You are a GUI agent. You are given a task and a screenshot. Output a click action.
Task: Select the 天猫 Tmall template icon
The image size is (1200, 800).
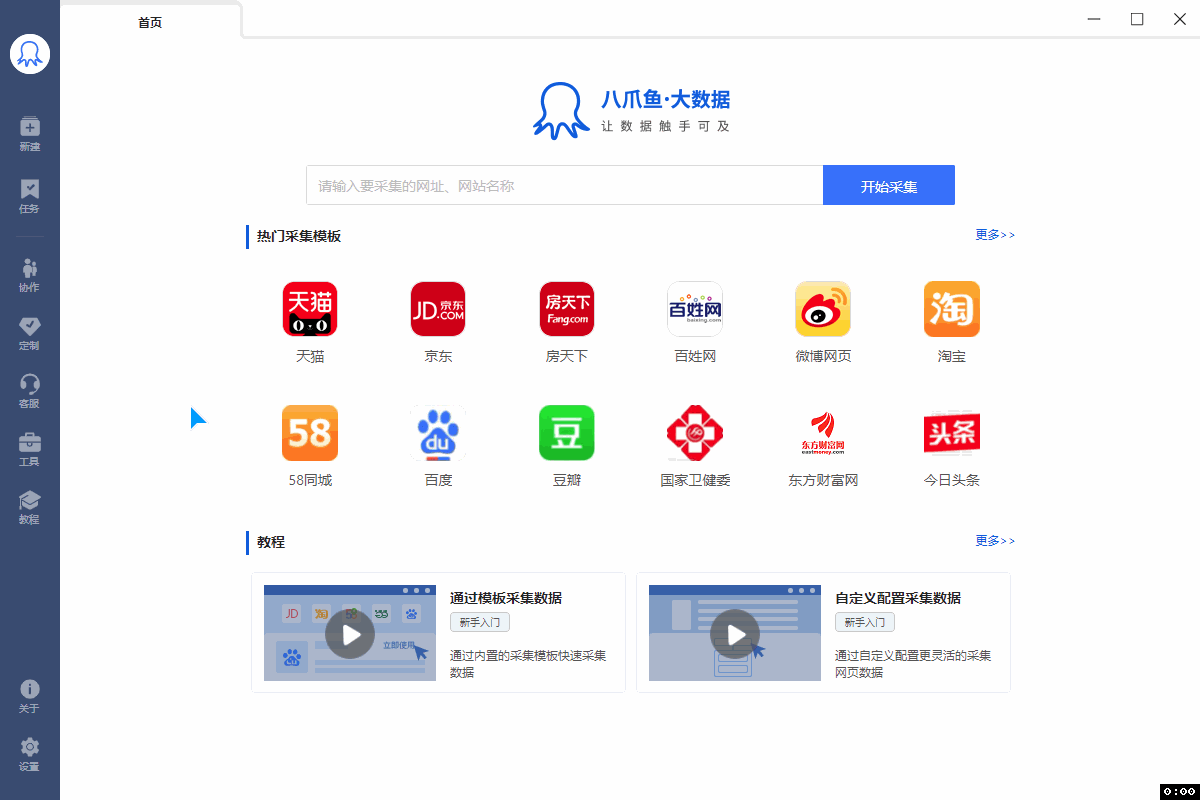click(310, 309)
